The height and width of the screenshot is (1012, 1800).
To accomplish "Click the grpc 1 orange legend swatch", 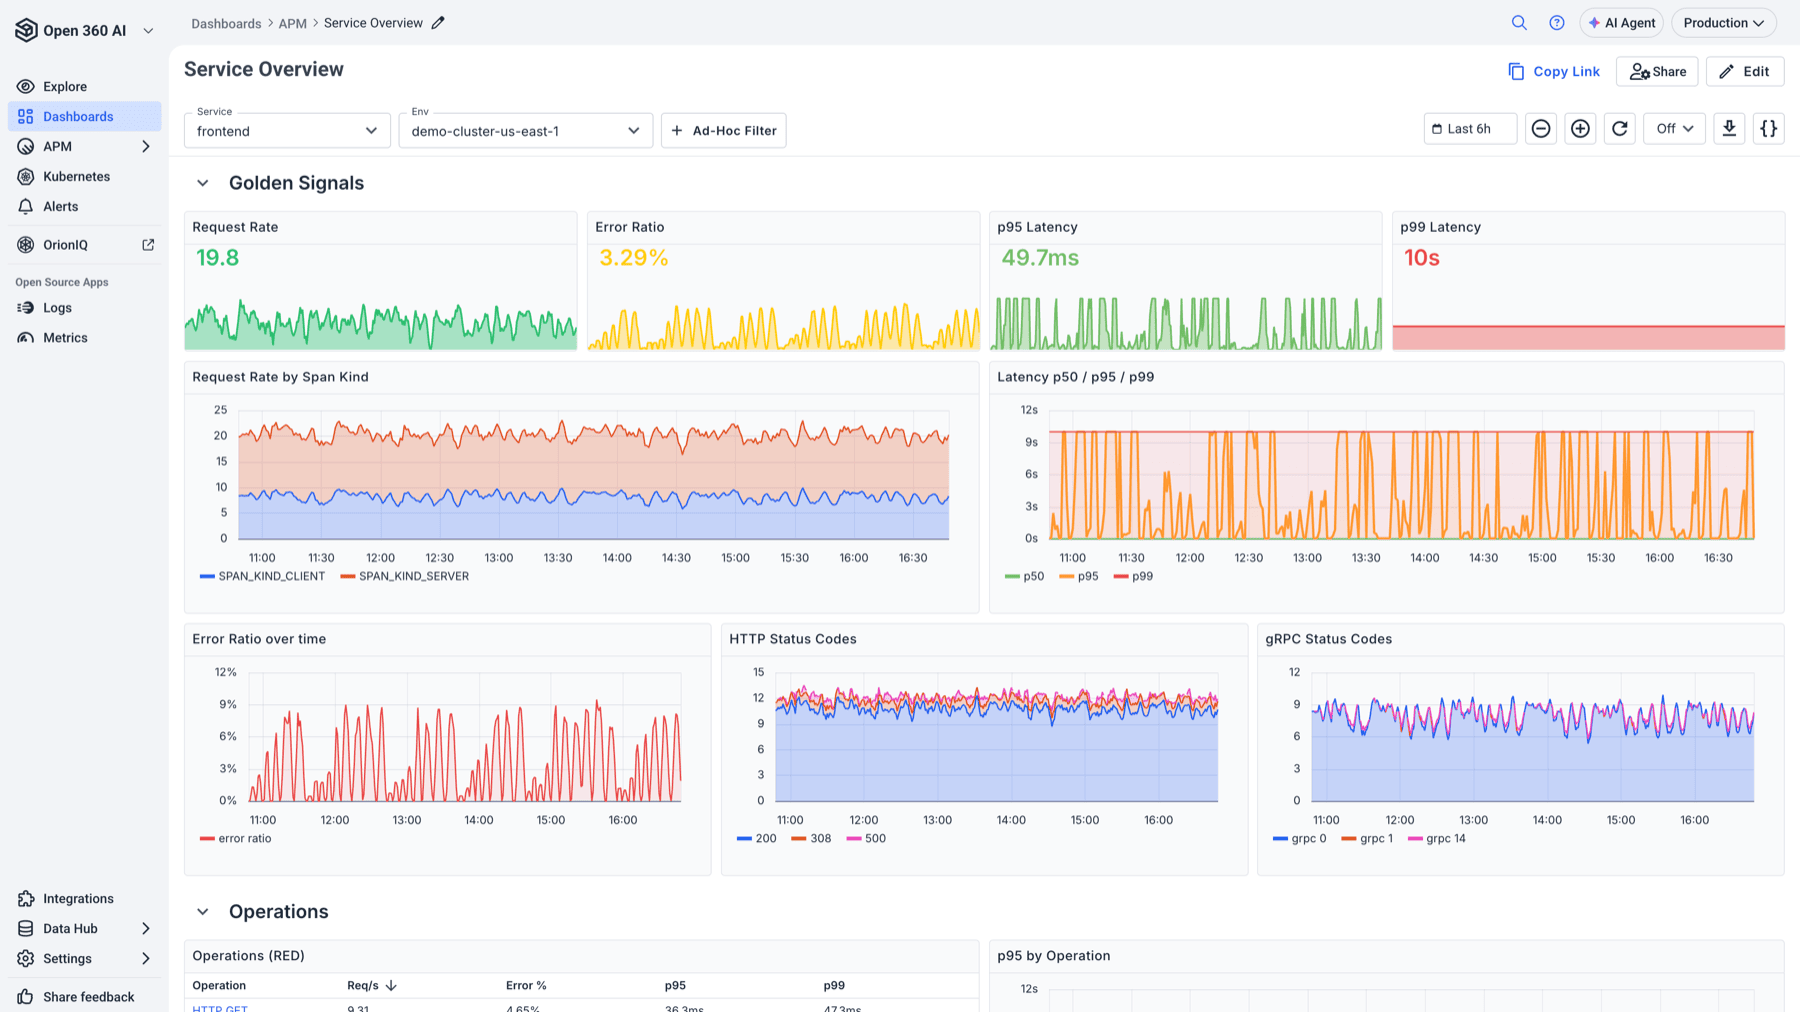I will tap(1348, 839).
